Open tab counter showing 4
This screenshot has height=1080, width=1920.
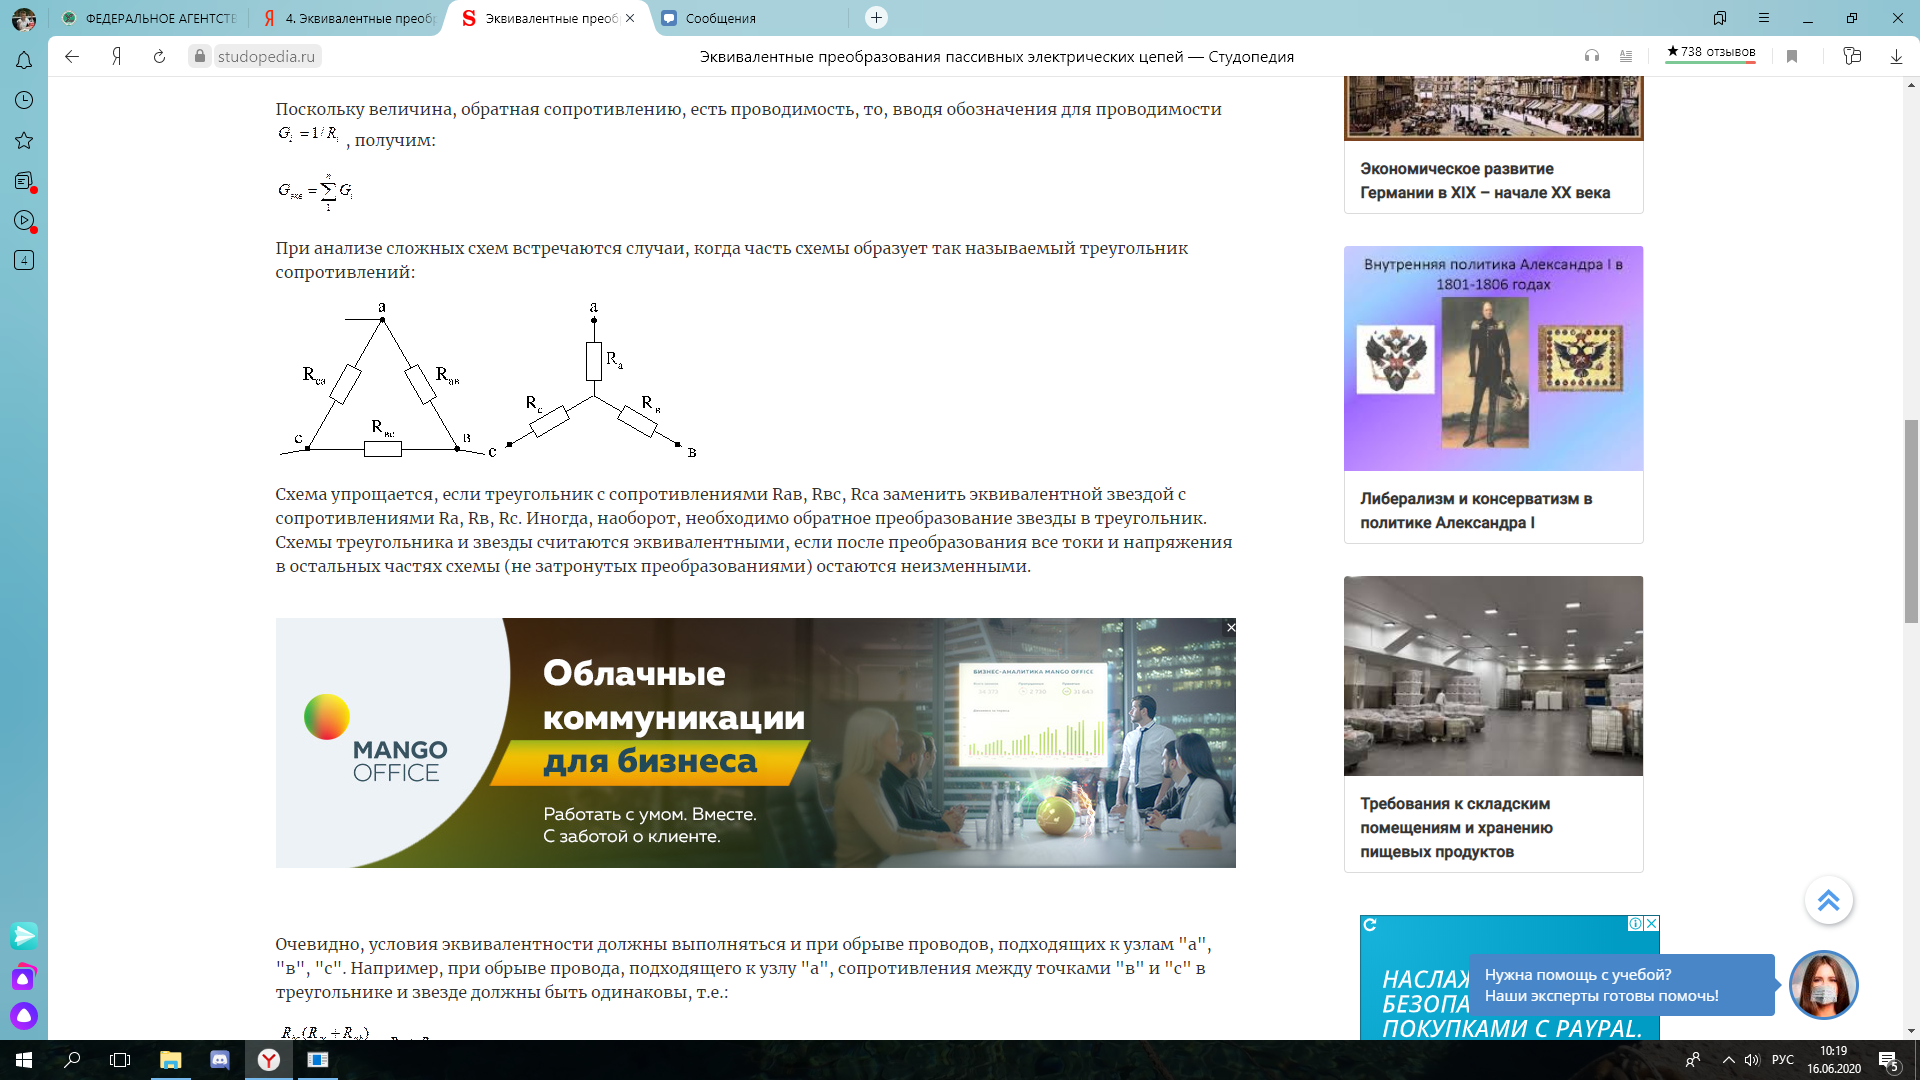[24, 260]
